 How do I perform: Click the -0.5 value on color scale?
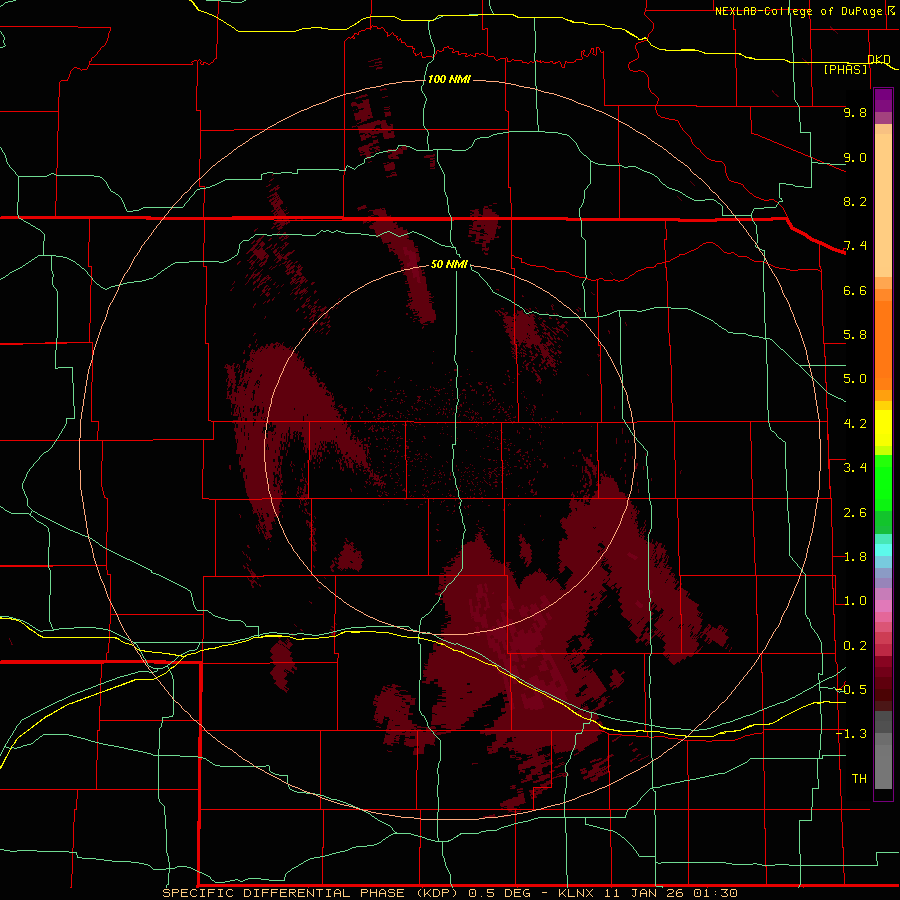pos(851,689)
